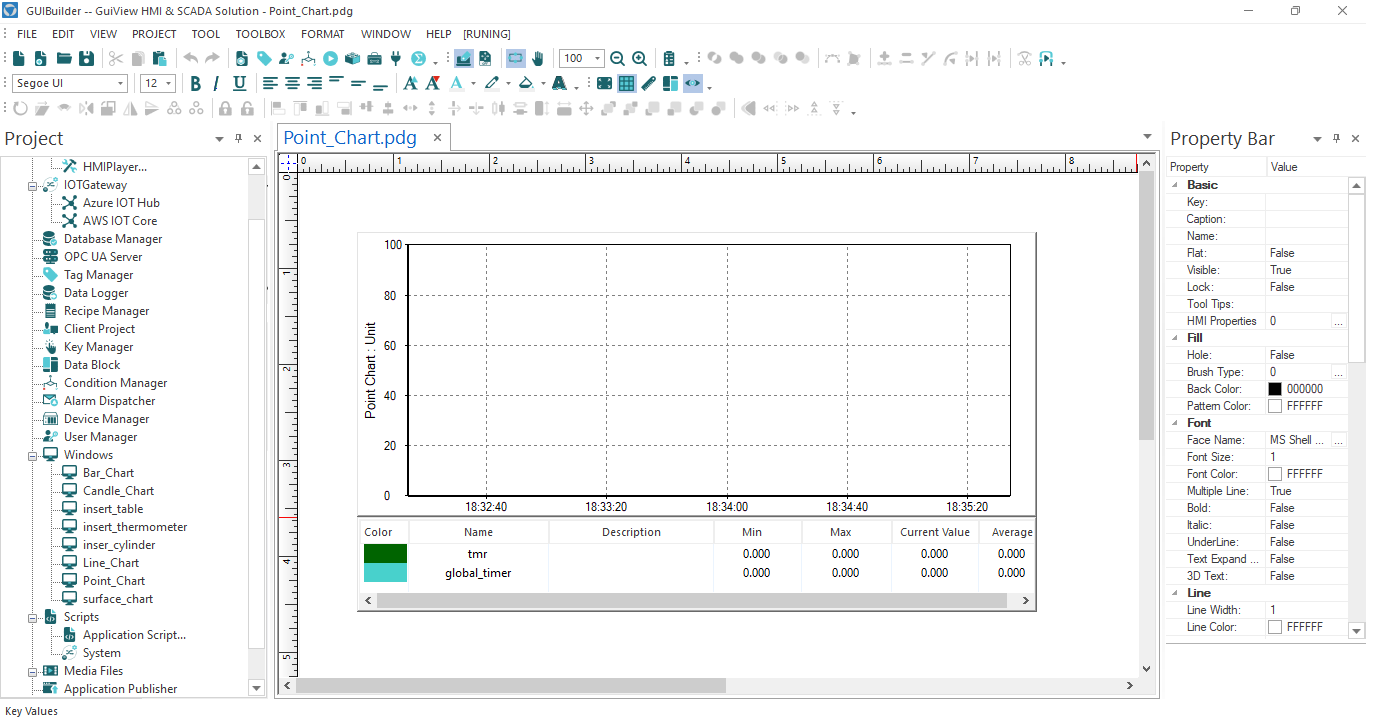The image size is (1378, 720).
Task: Click the Brush Type ellipsis button
Action: tap(1339, 372)
